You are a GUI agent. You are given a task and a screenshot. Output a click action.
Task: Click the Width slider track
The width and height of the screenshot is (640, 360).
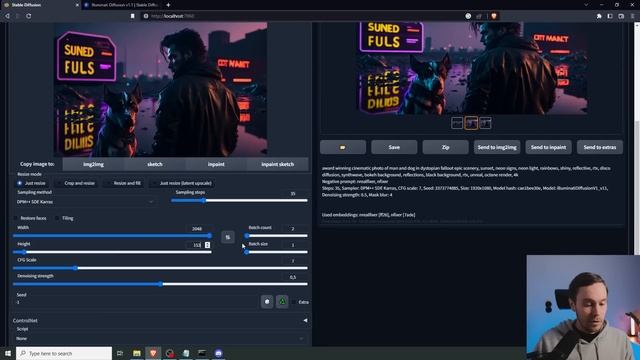click(112, 236)
